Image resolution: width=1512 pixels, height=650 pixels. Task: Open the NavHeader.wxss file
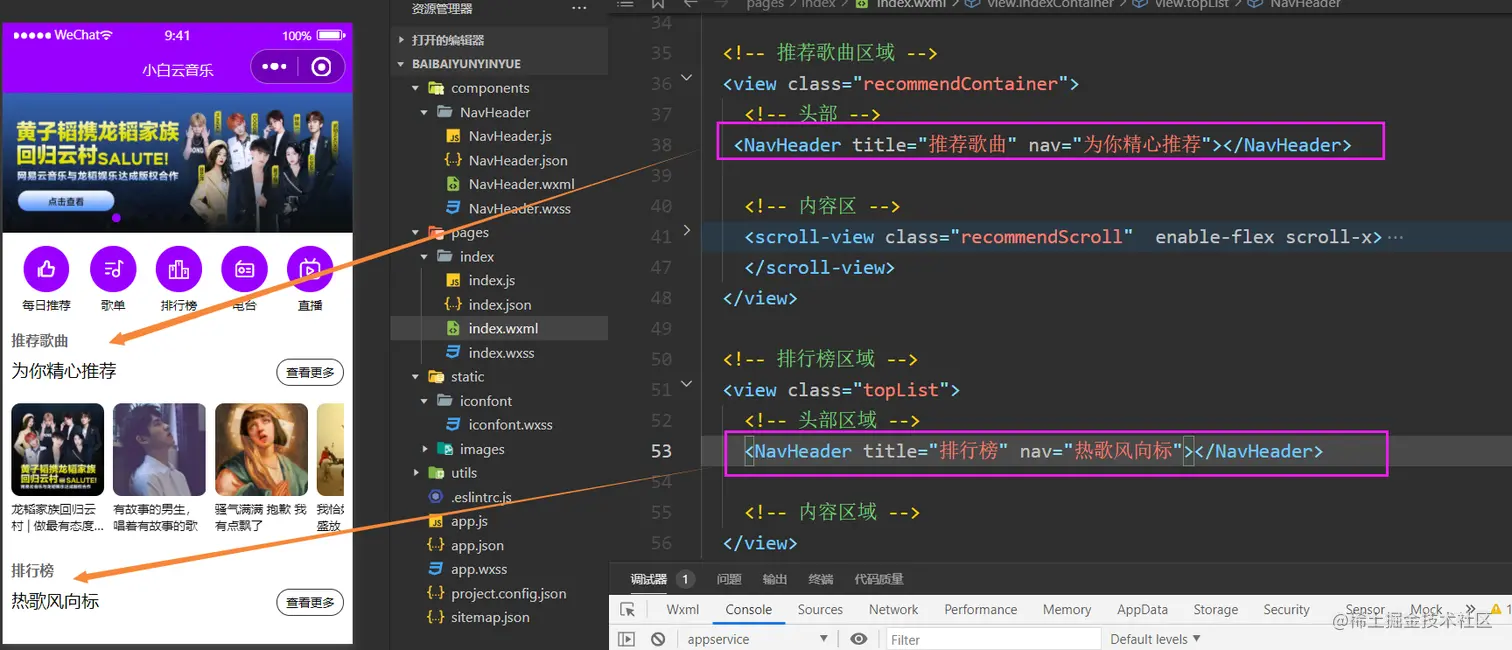pos(499,208)
